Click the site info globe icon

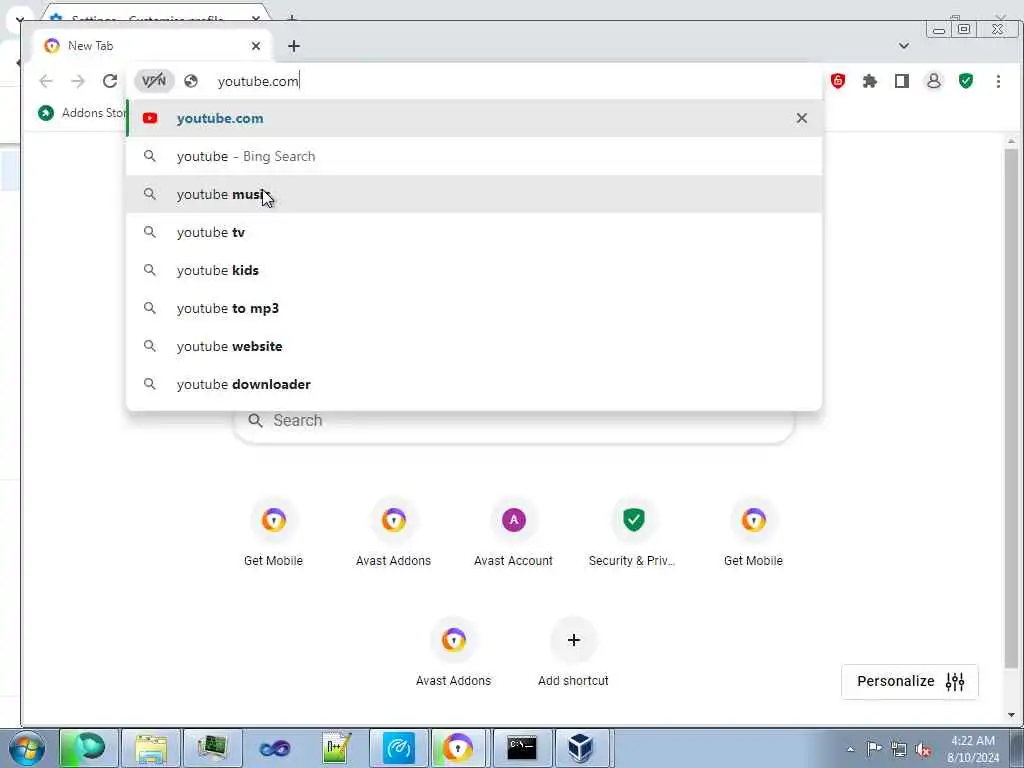pos(191,81)
